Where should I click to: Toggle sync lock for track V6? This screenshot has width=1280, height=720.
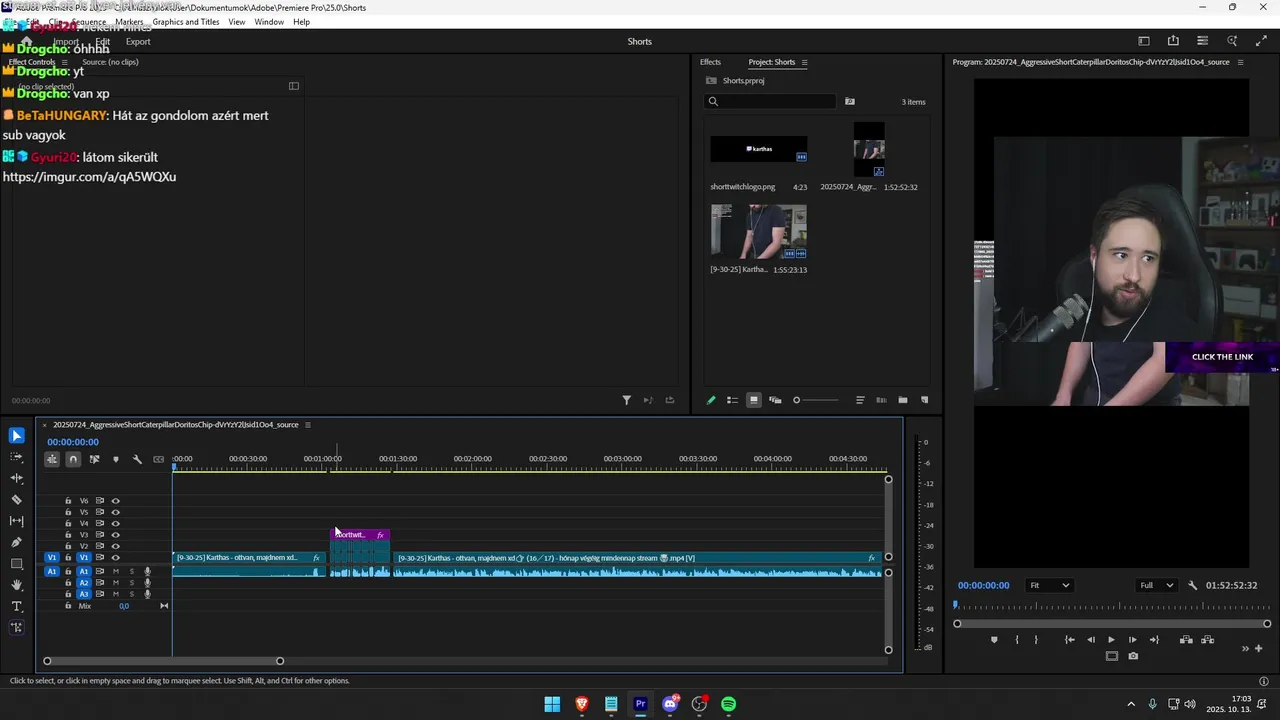click(99, 501)
